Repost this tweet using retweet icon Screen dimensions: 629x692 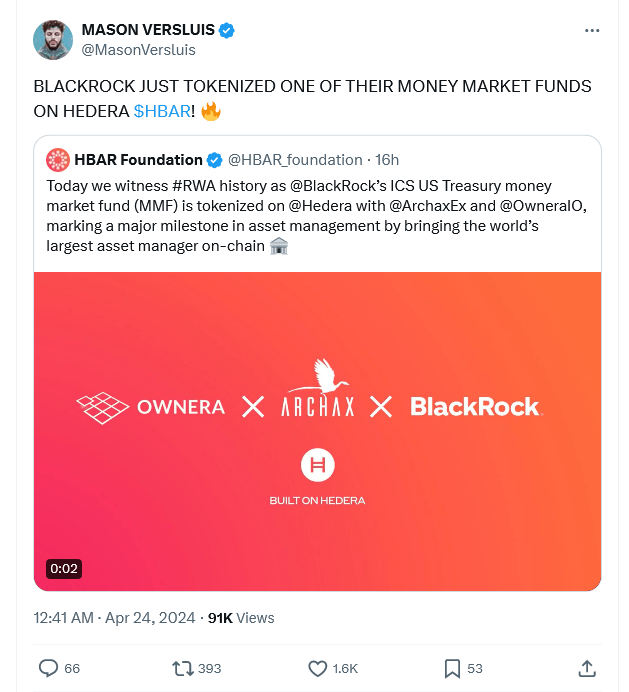pos(183,668)
